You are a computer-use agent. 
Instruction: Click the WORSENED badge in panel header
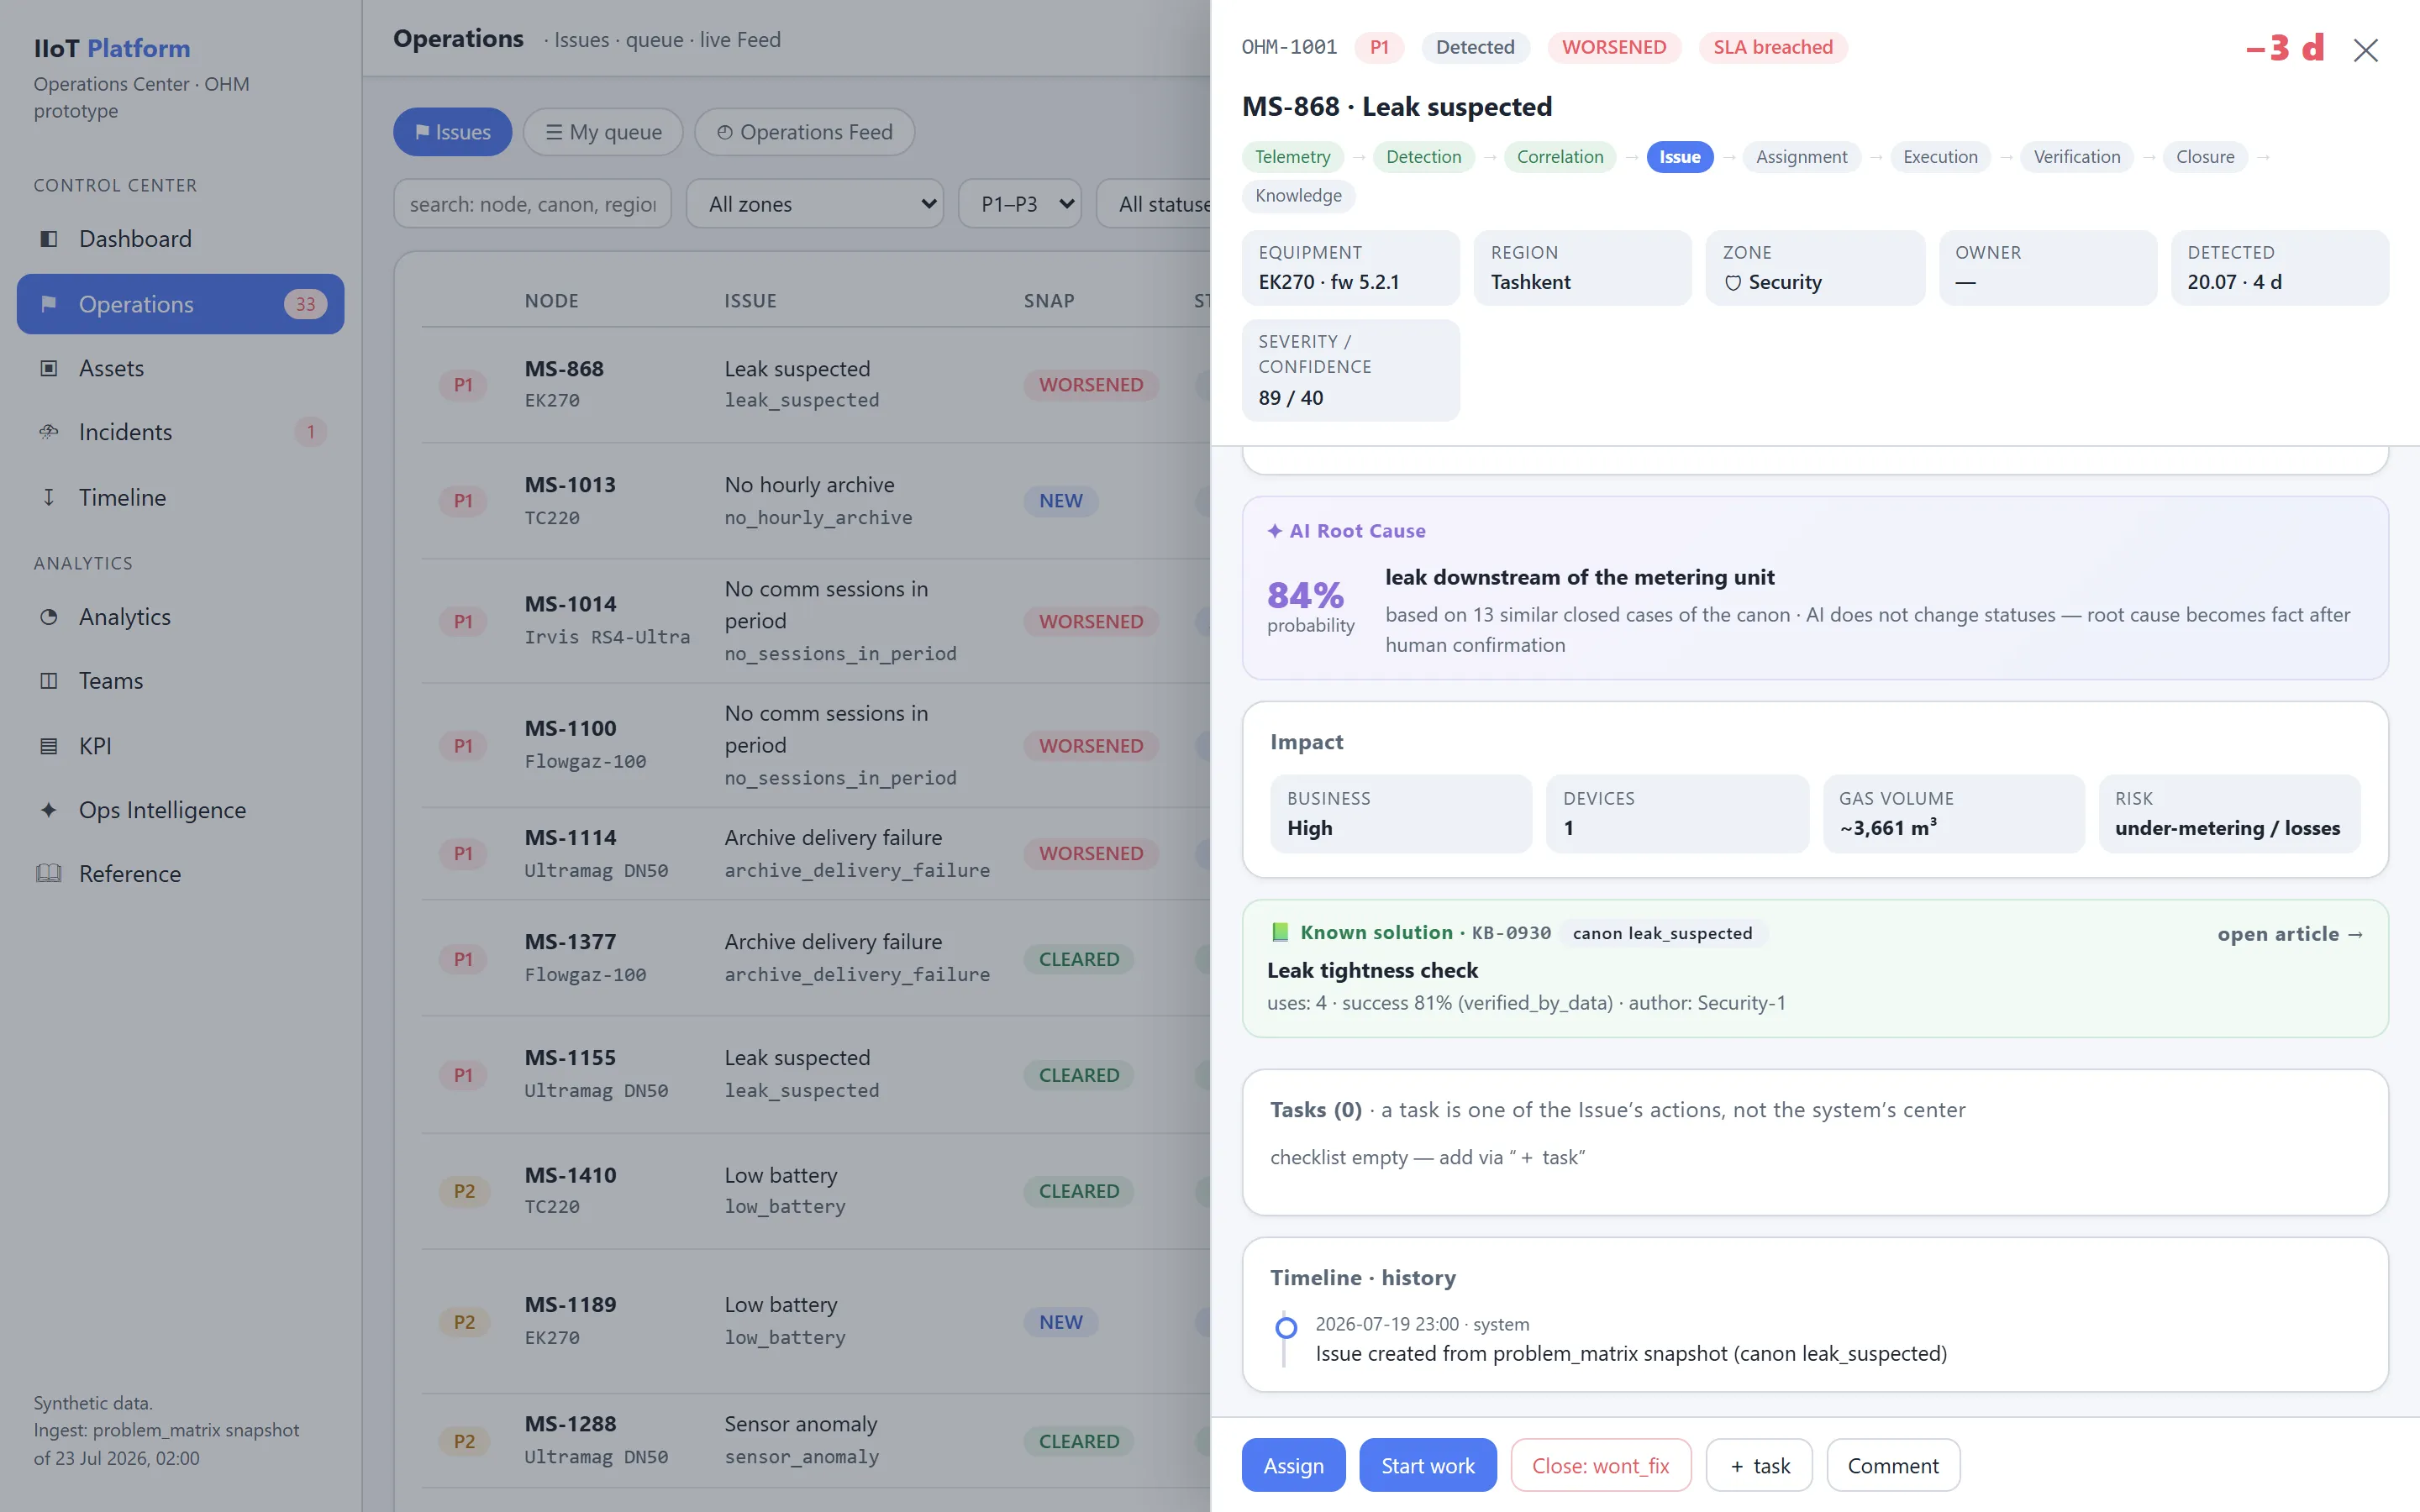[x=1613, y=47]
